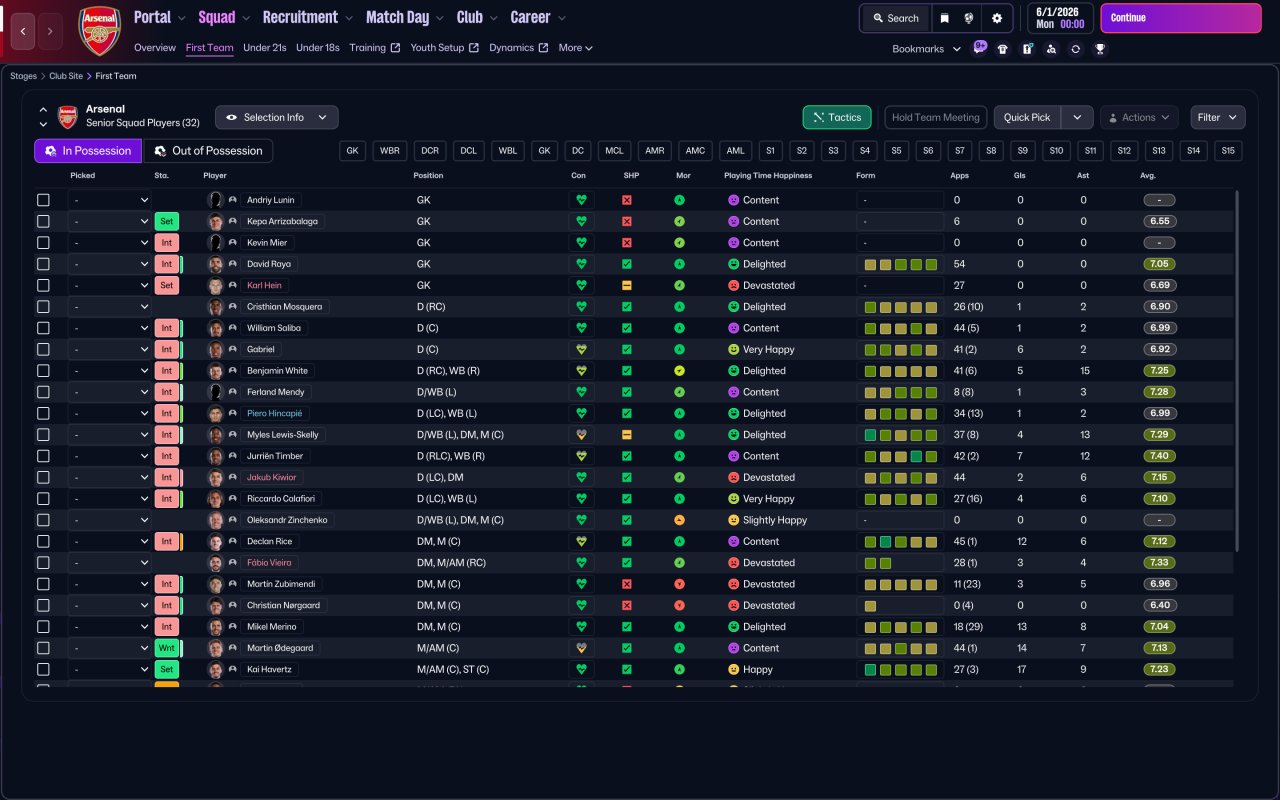Go back with the left arrow button
Screen dimensions: 1280x800
click(x=23, y=31)
